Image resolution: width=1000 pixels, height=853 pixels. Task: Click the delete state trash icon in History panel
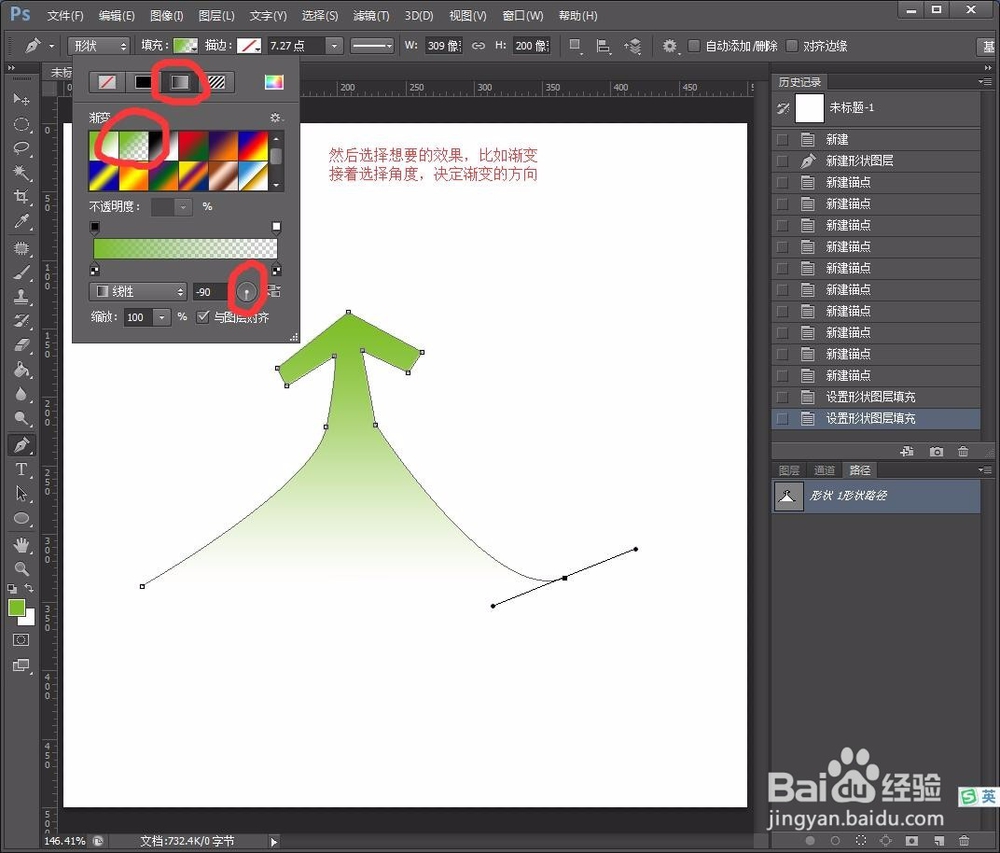[x=962, y=452]
